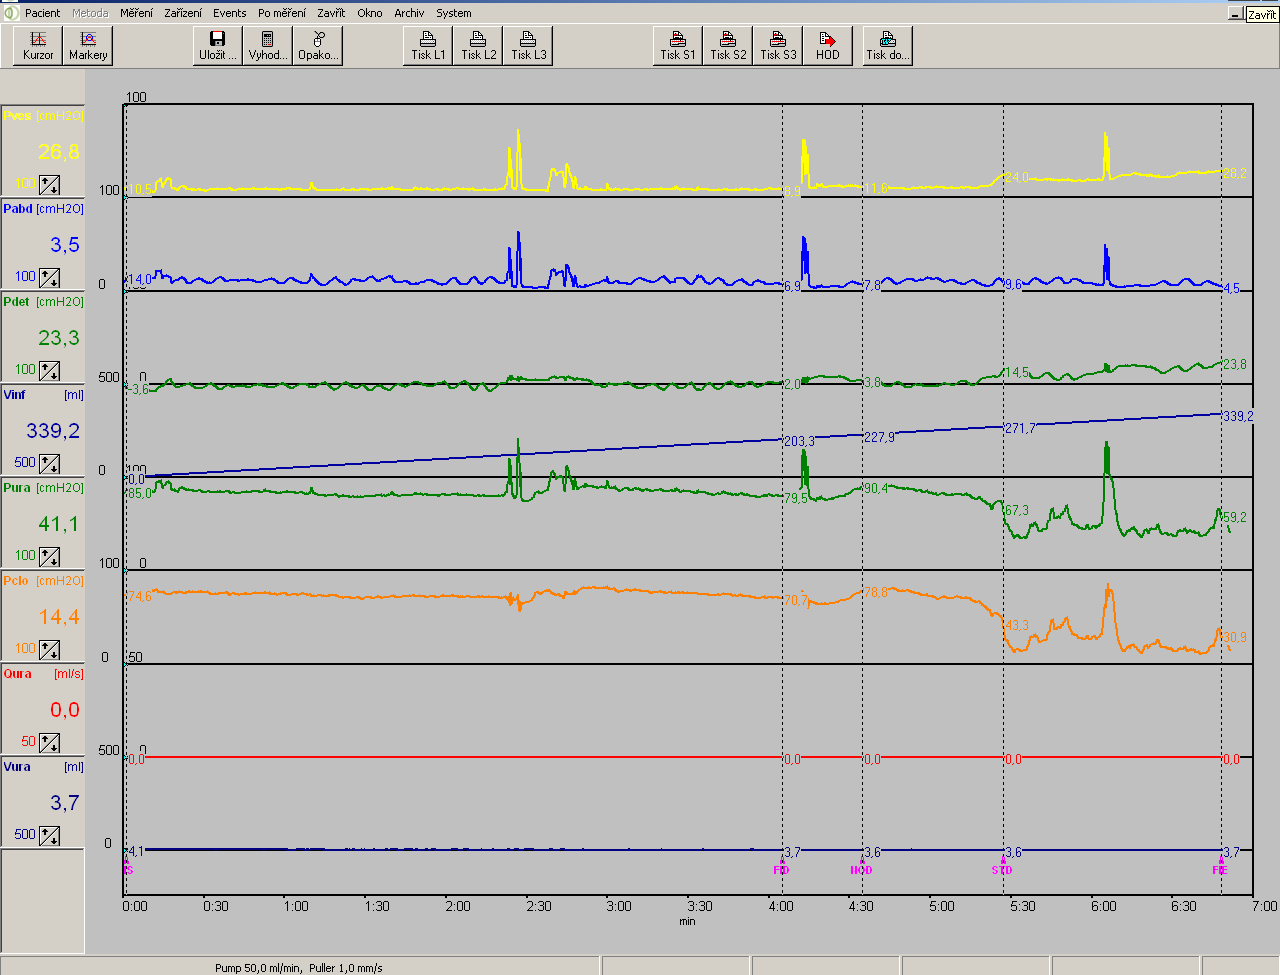Open the Zavřít menu item
Image resolution: width=1280 pixels, height=975 pixels.
pos(331,13)
